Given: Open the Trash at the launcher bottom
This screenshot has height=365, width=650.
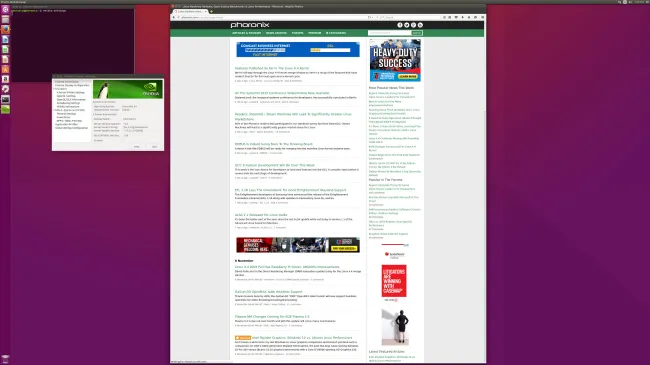Looking at the screenshot, I should 5,359.
